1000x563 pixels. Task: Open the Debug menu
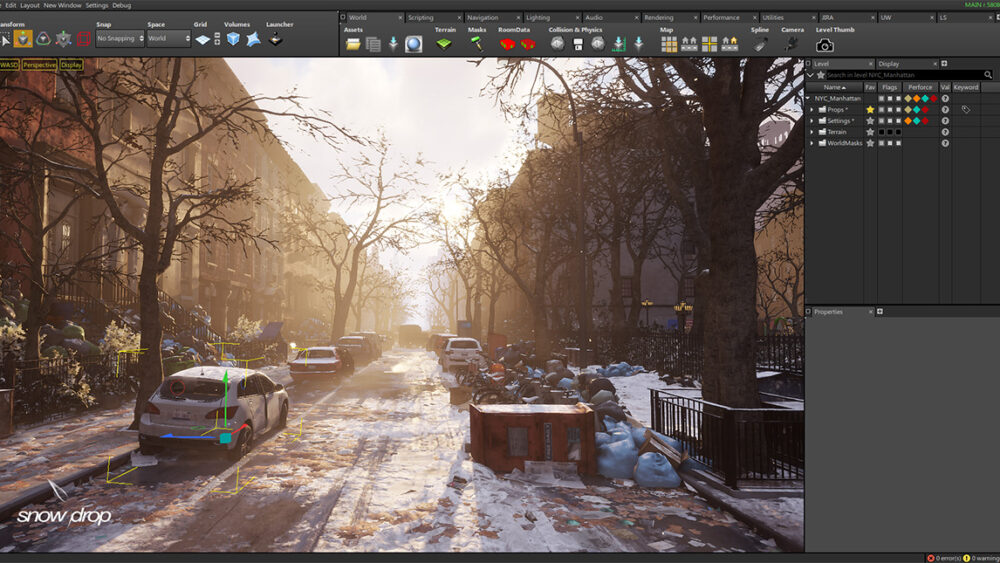click(x=122, y=5)
